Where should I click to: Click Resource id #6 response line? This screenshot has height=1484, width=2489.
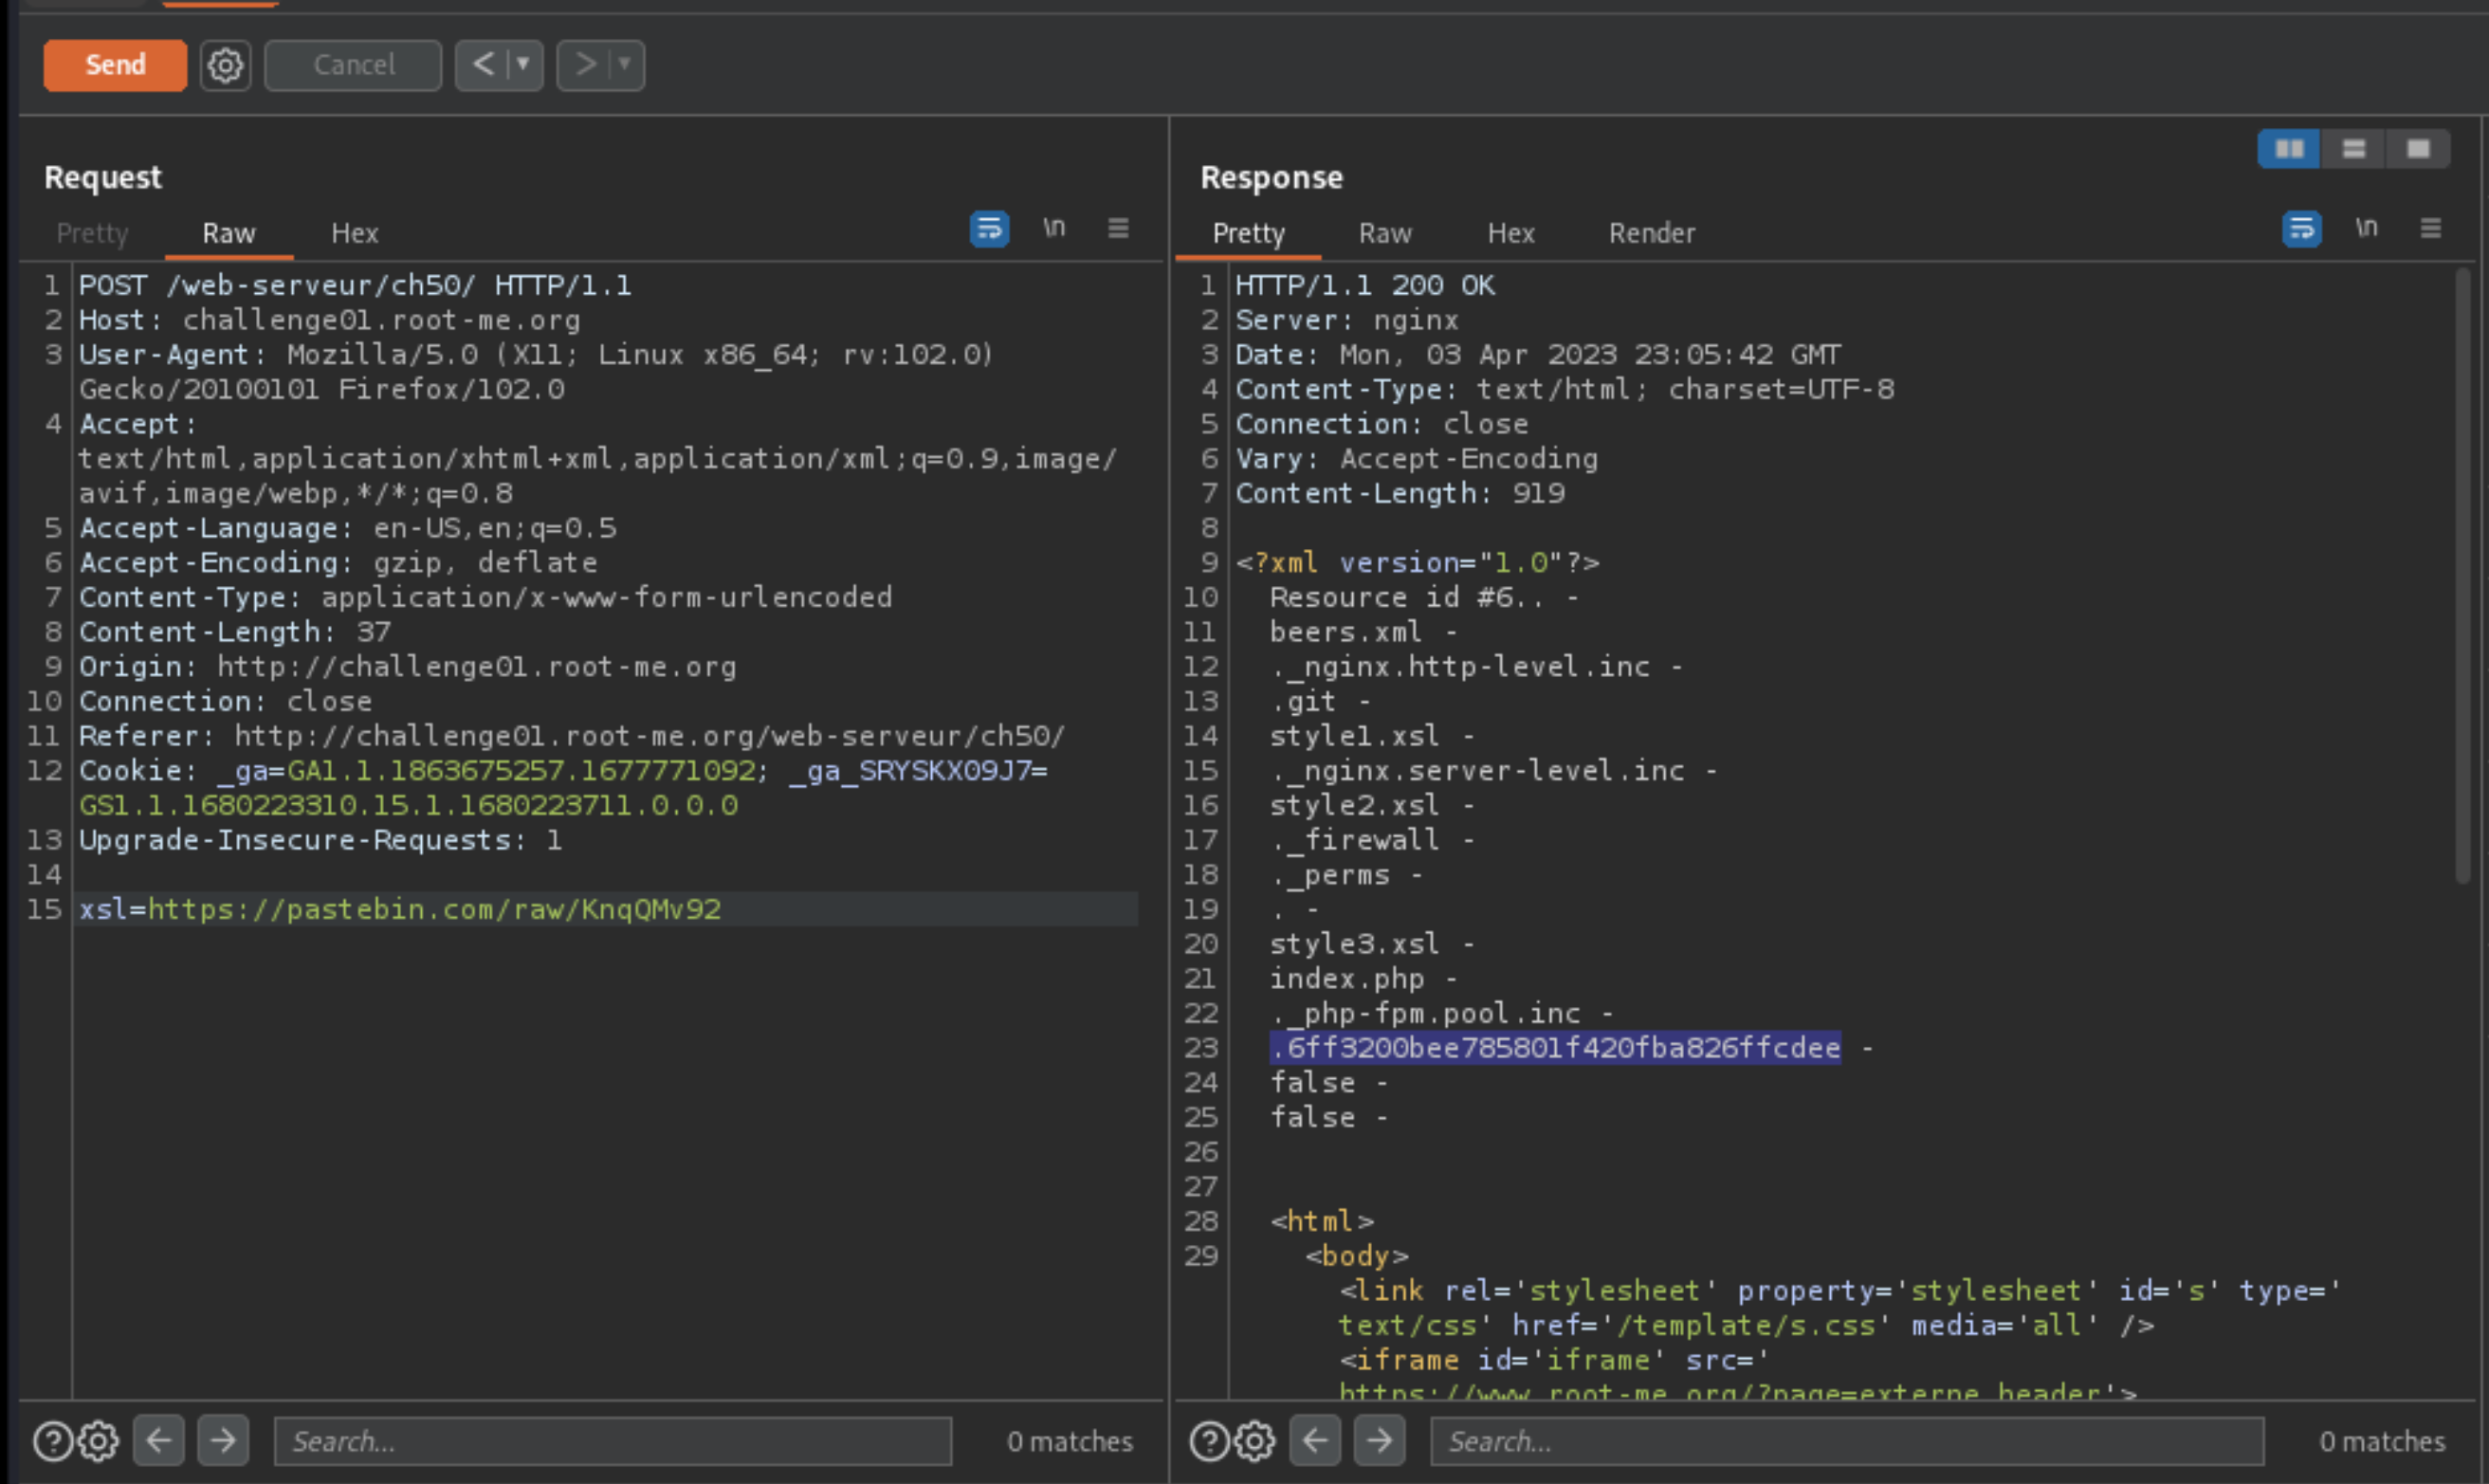click(x=1407, y=597)
